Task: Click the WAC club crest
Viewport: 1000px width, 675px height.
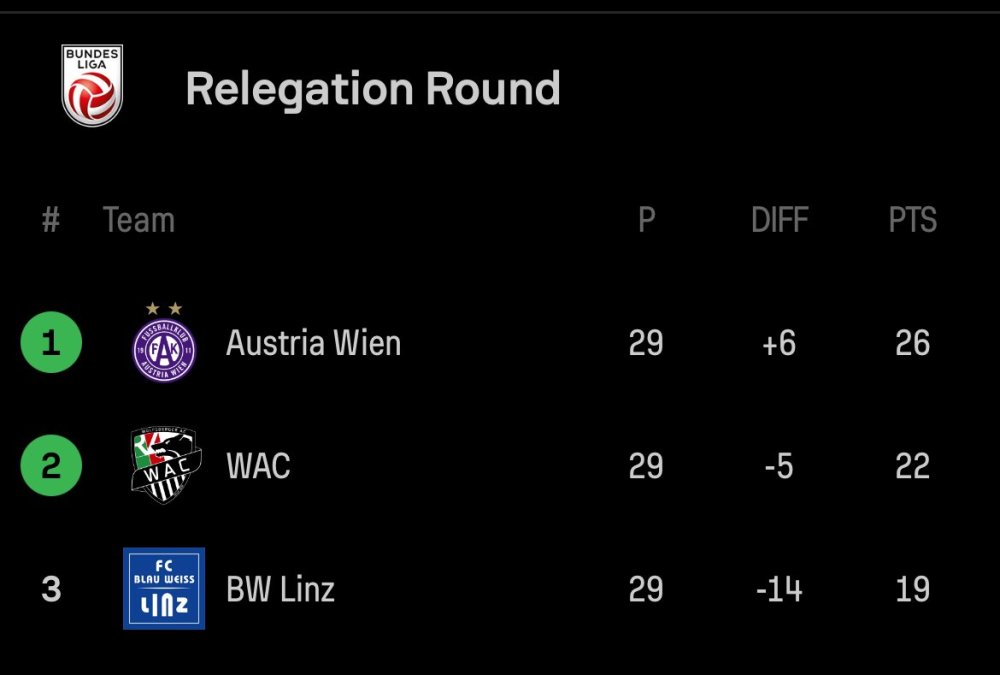Action: click(165, 465)
